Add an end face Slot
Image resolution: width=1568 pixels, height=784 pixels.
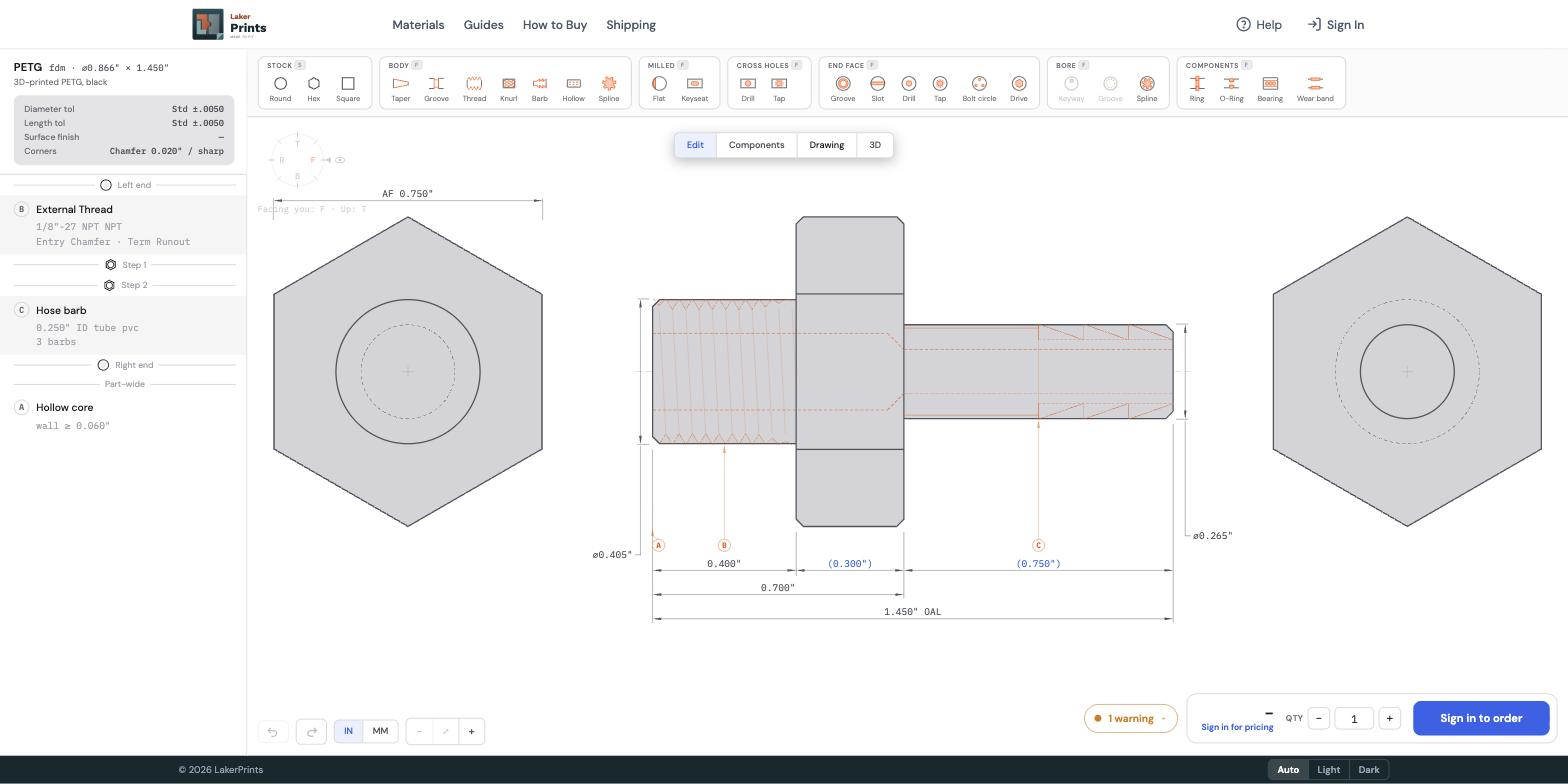point(878,88)
